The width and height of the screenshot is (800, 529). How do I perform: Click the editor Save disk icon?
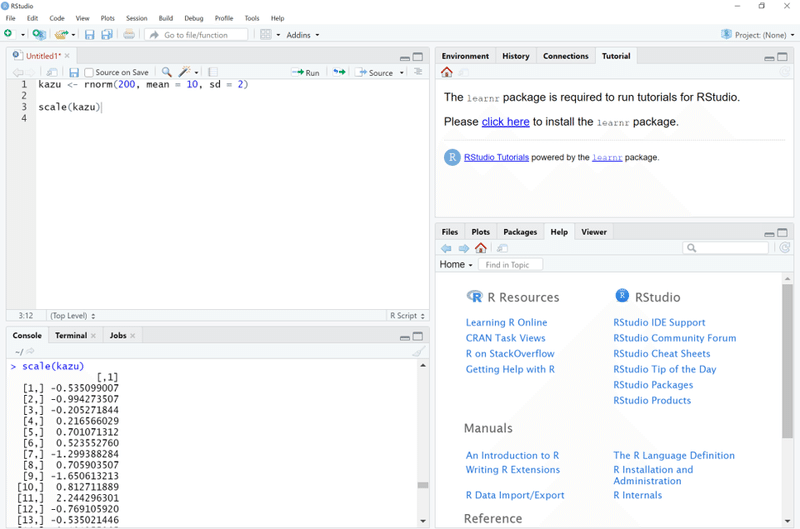tap(74, 72)
